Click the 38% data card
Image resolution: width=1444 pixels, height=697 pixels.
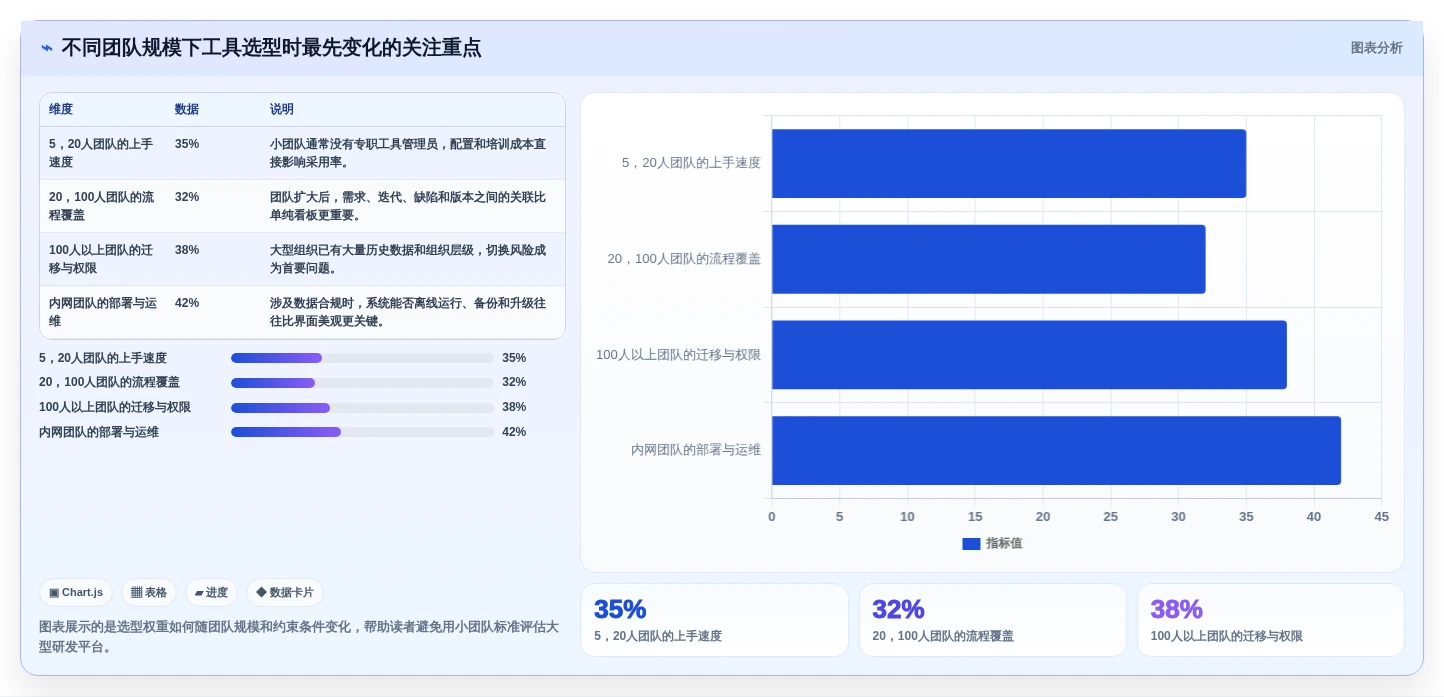[1270, 620]
